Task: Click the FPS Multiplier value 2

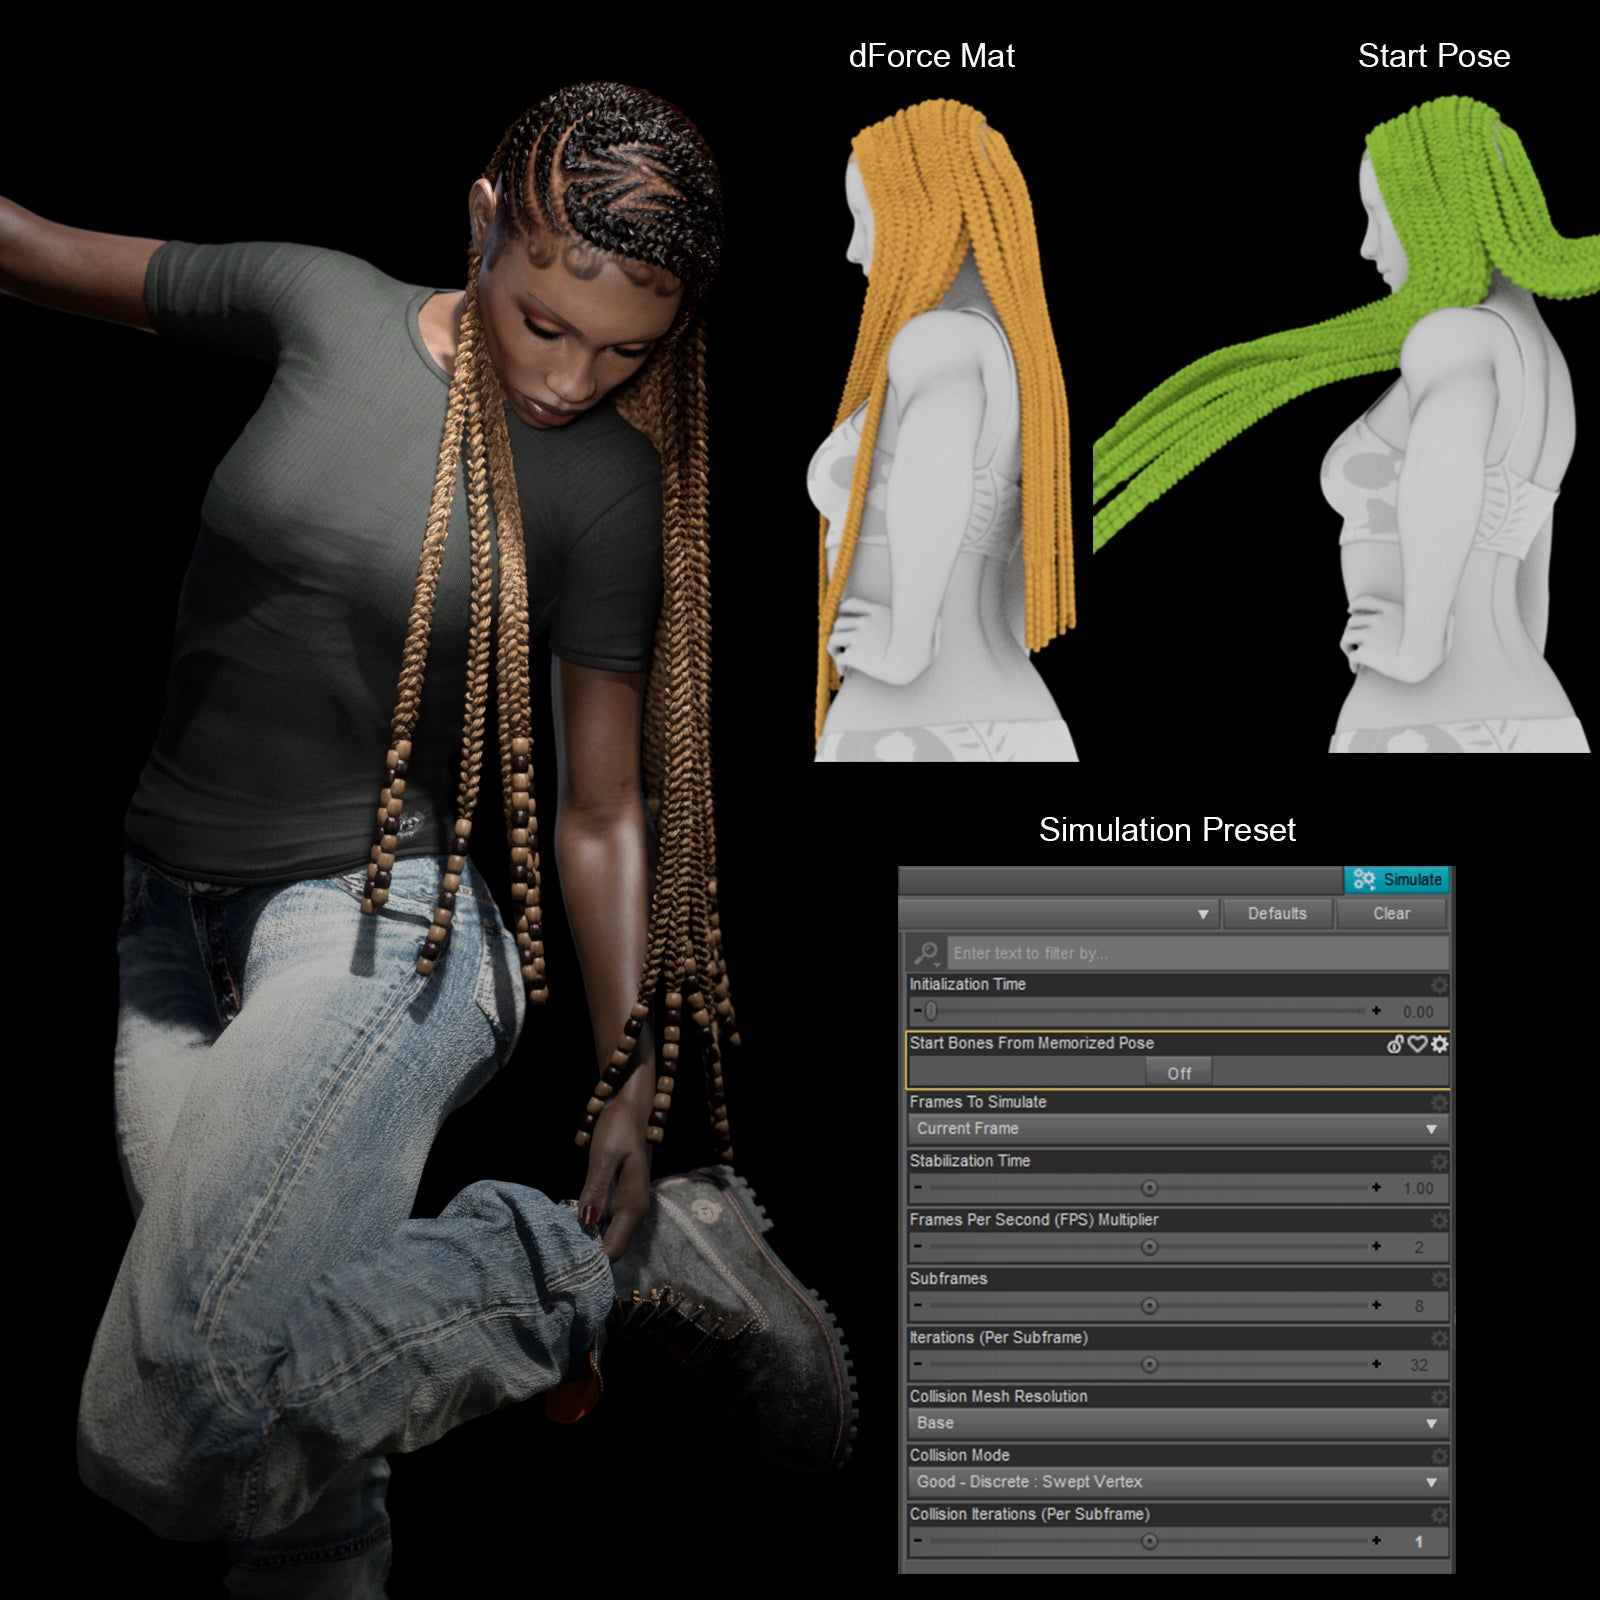Action: point(1418,1247)
